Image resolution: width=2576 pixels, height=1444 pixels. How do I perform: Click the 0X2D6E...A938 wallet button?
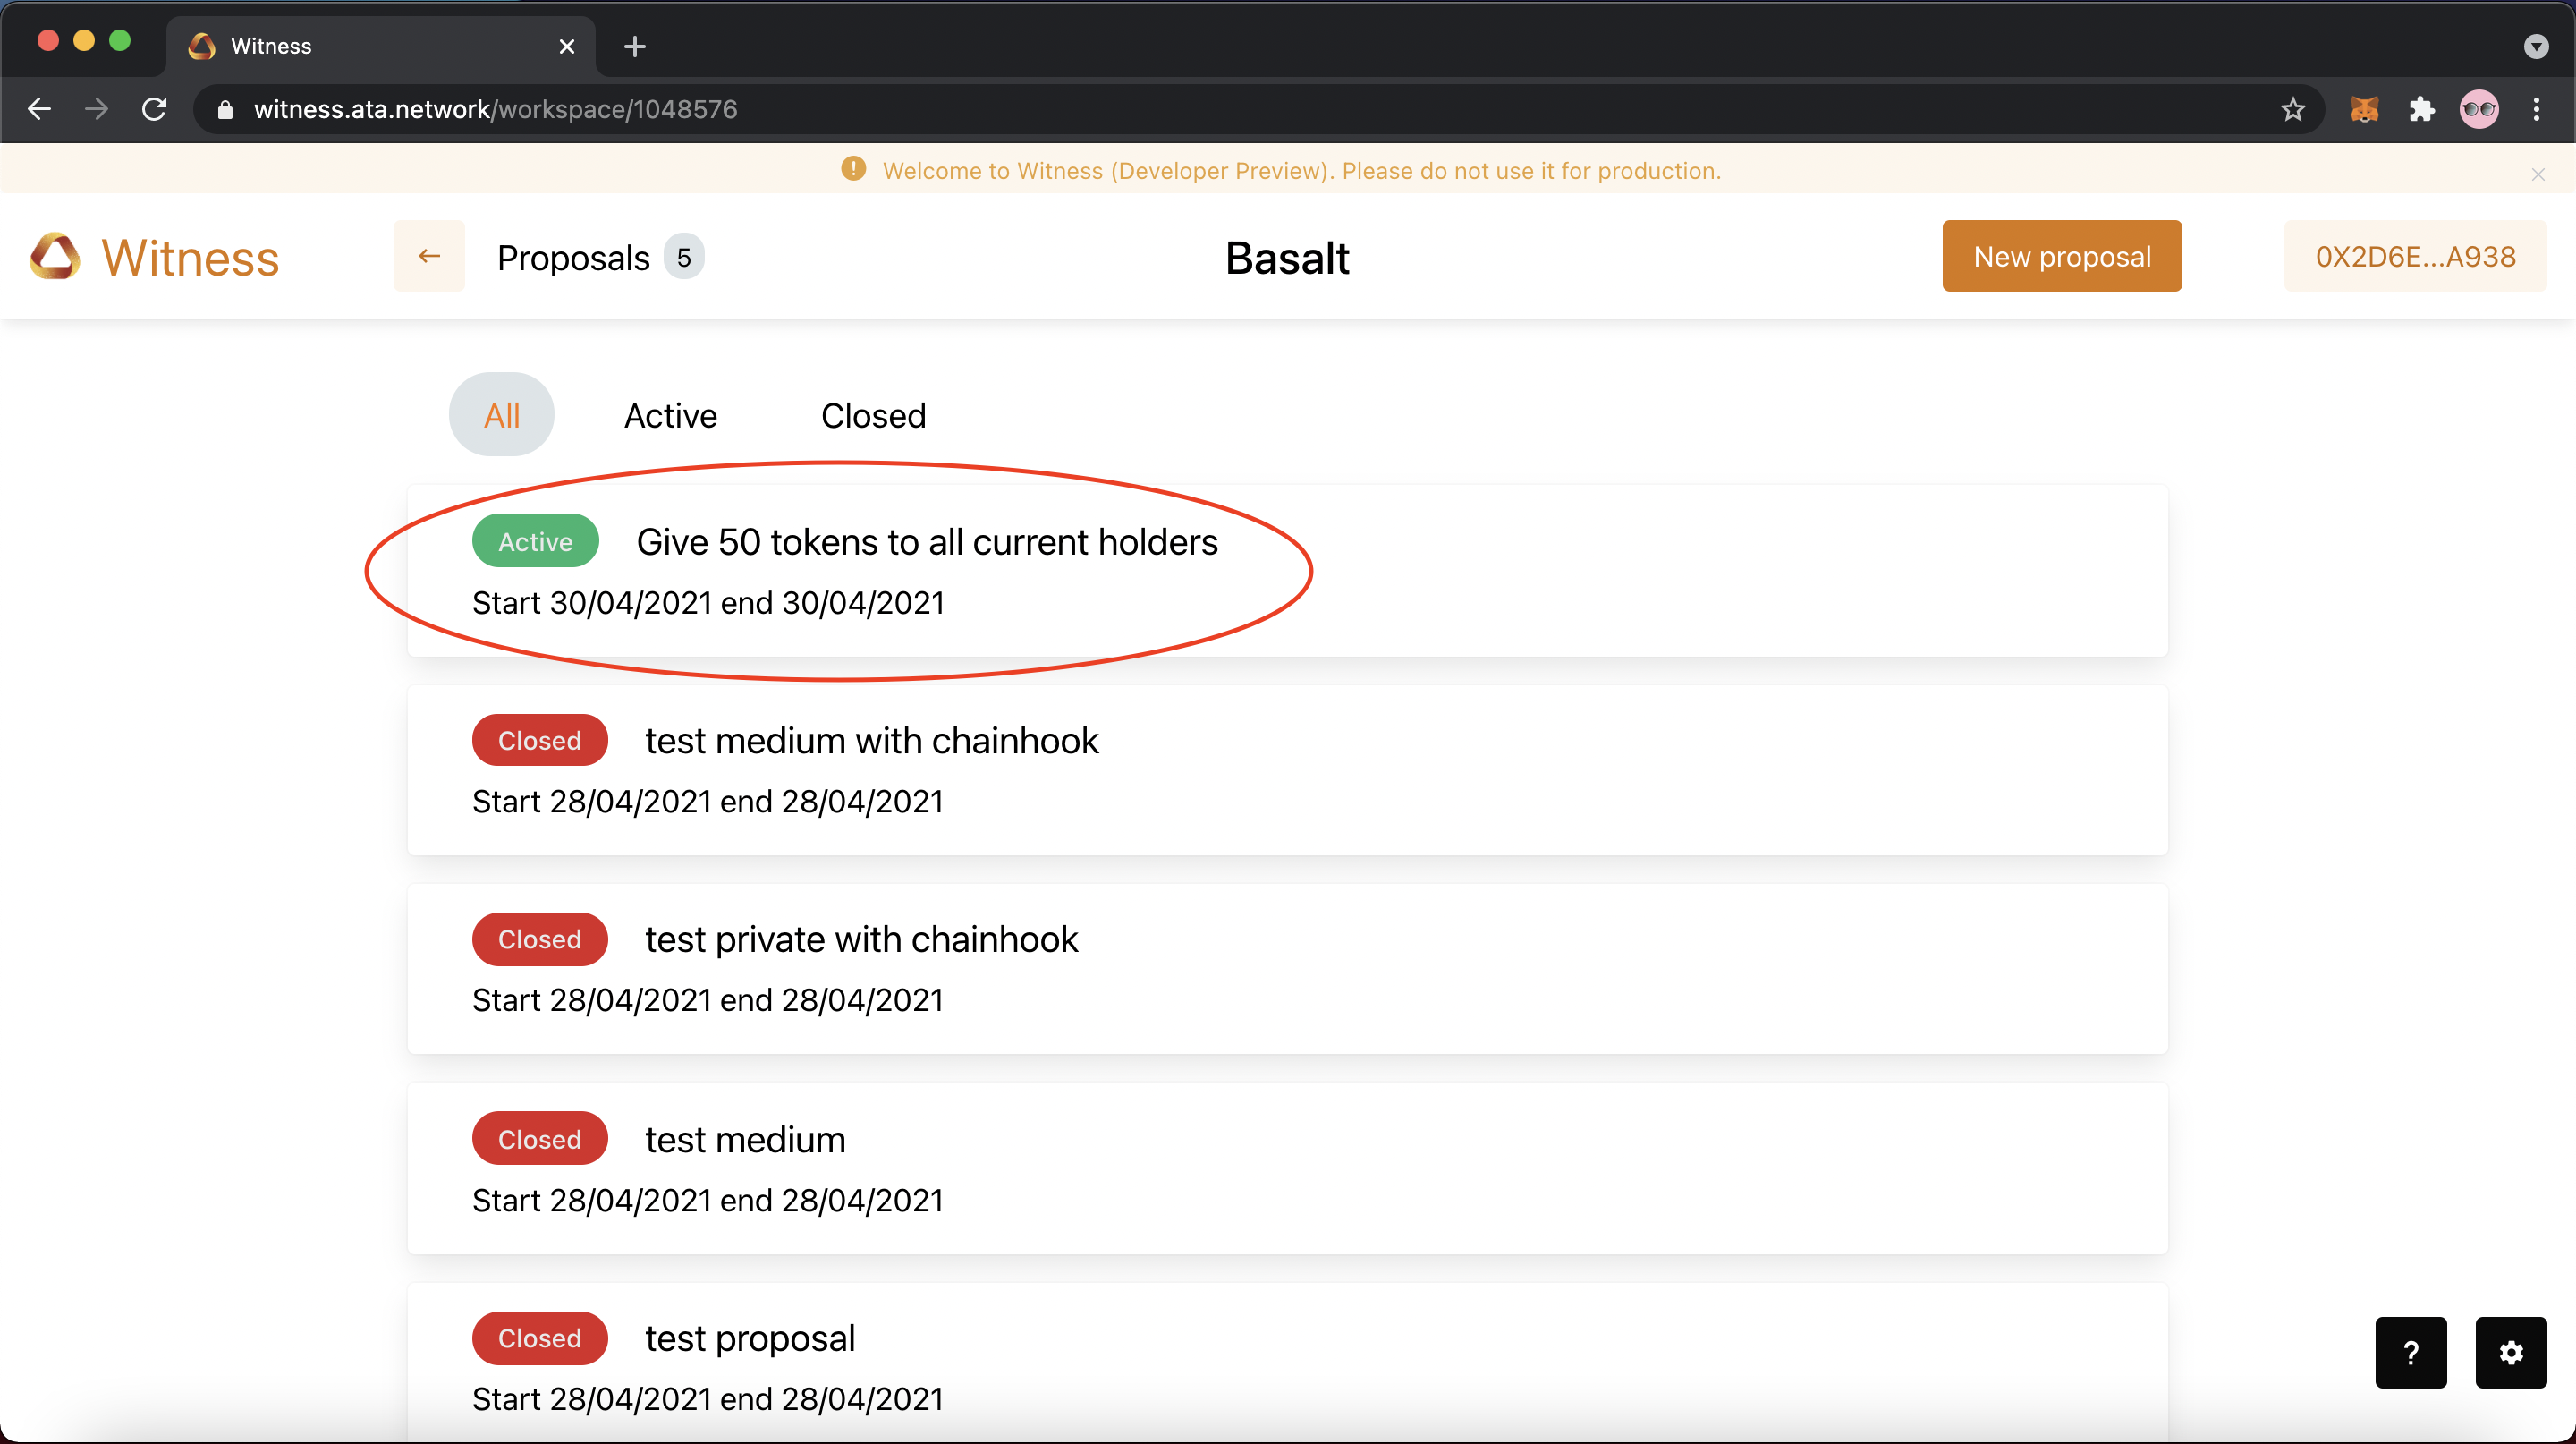[x=2415, y=257]
